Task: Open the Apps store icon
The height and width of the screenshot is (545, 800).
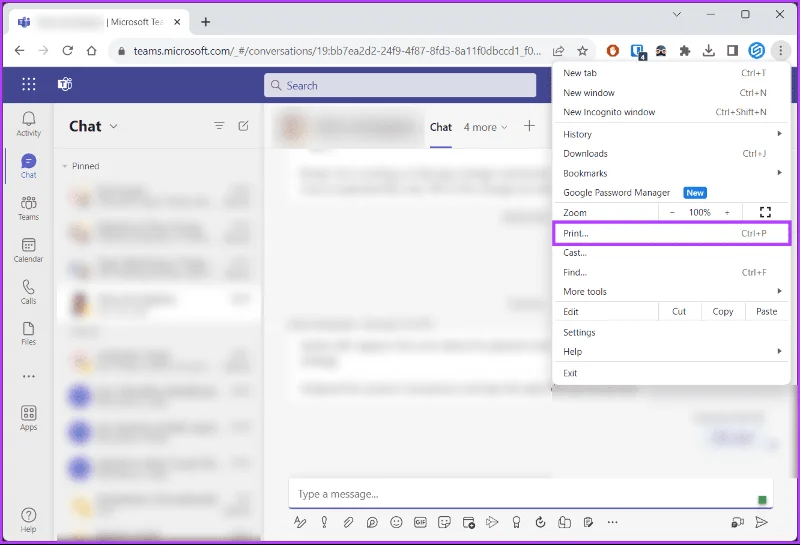Action: point(29,418)
